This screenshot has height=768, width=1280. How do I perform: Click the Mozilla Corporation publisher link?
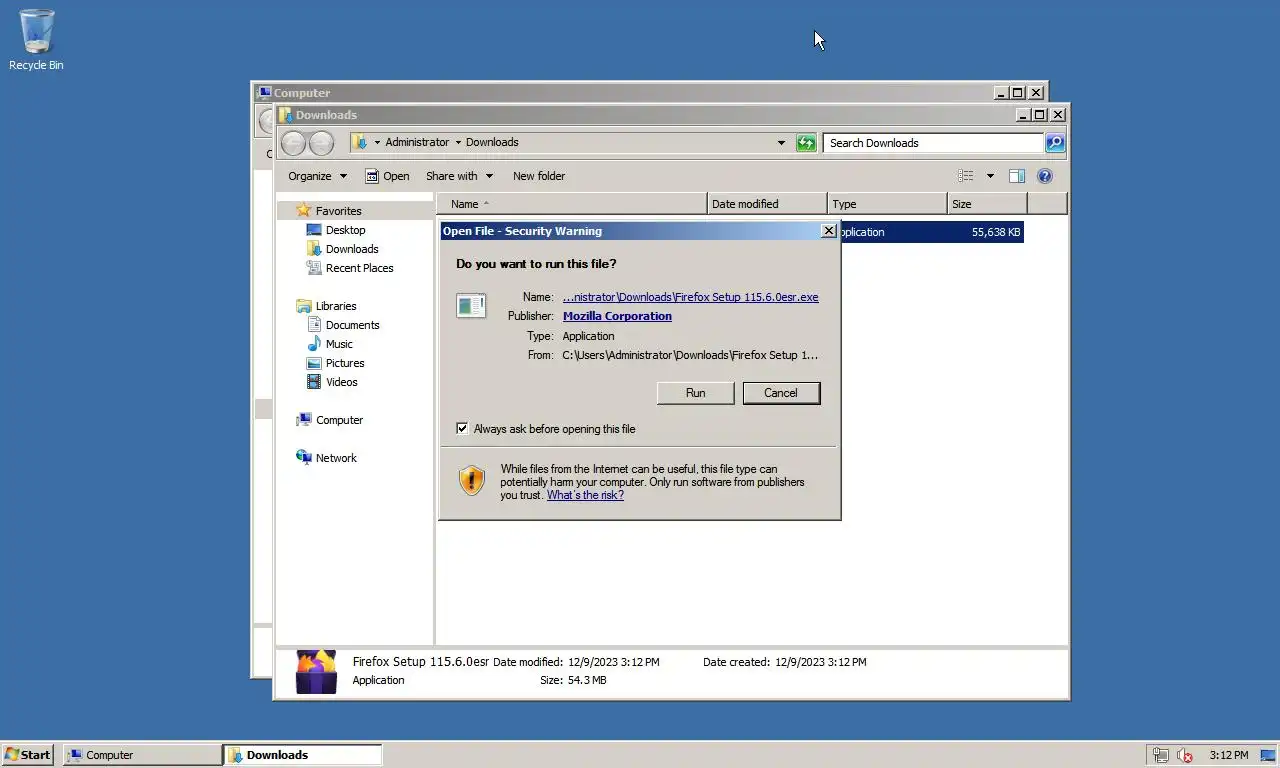pyautogui.click(x=617, y=316)
